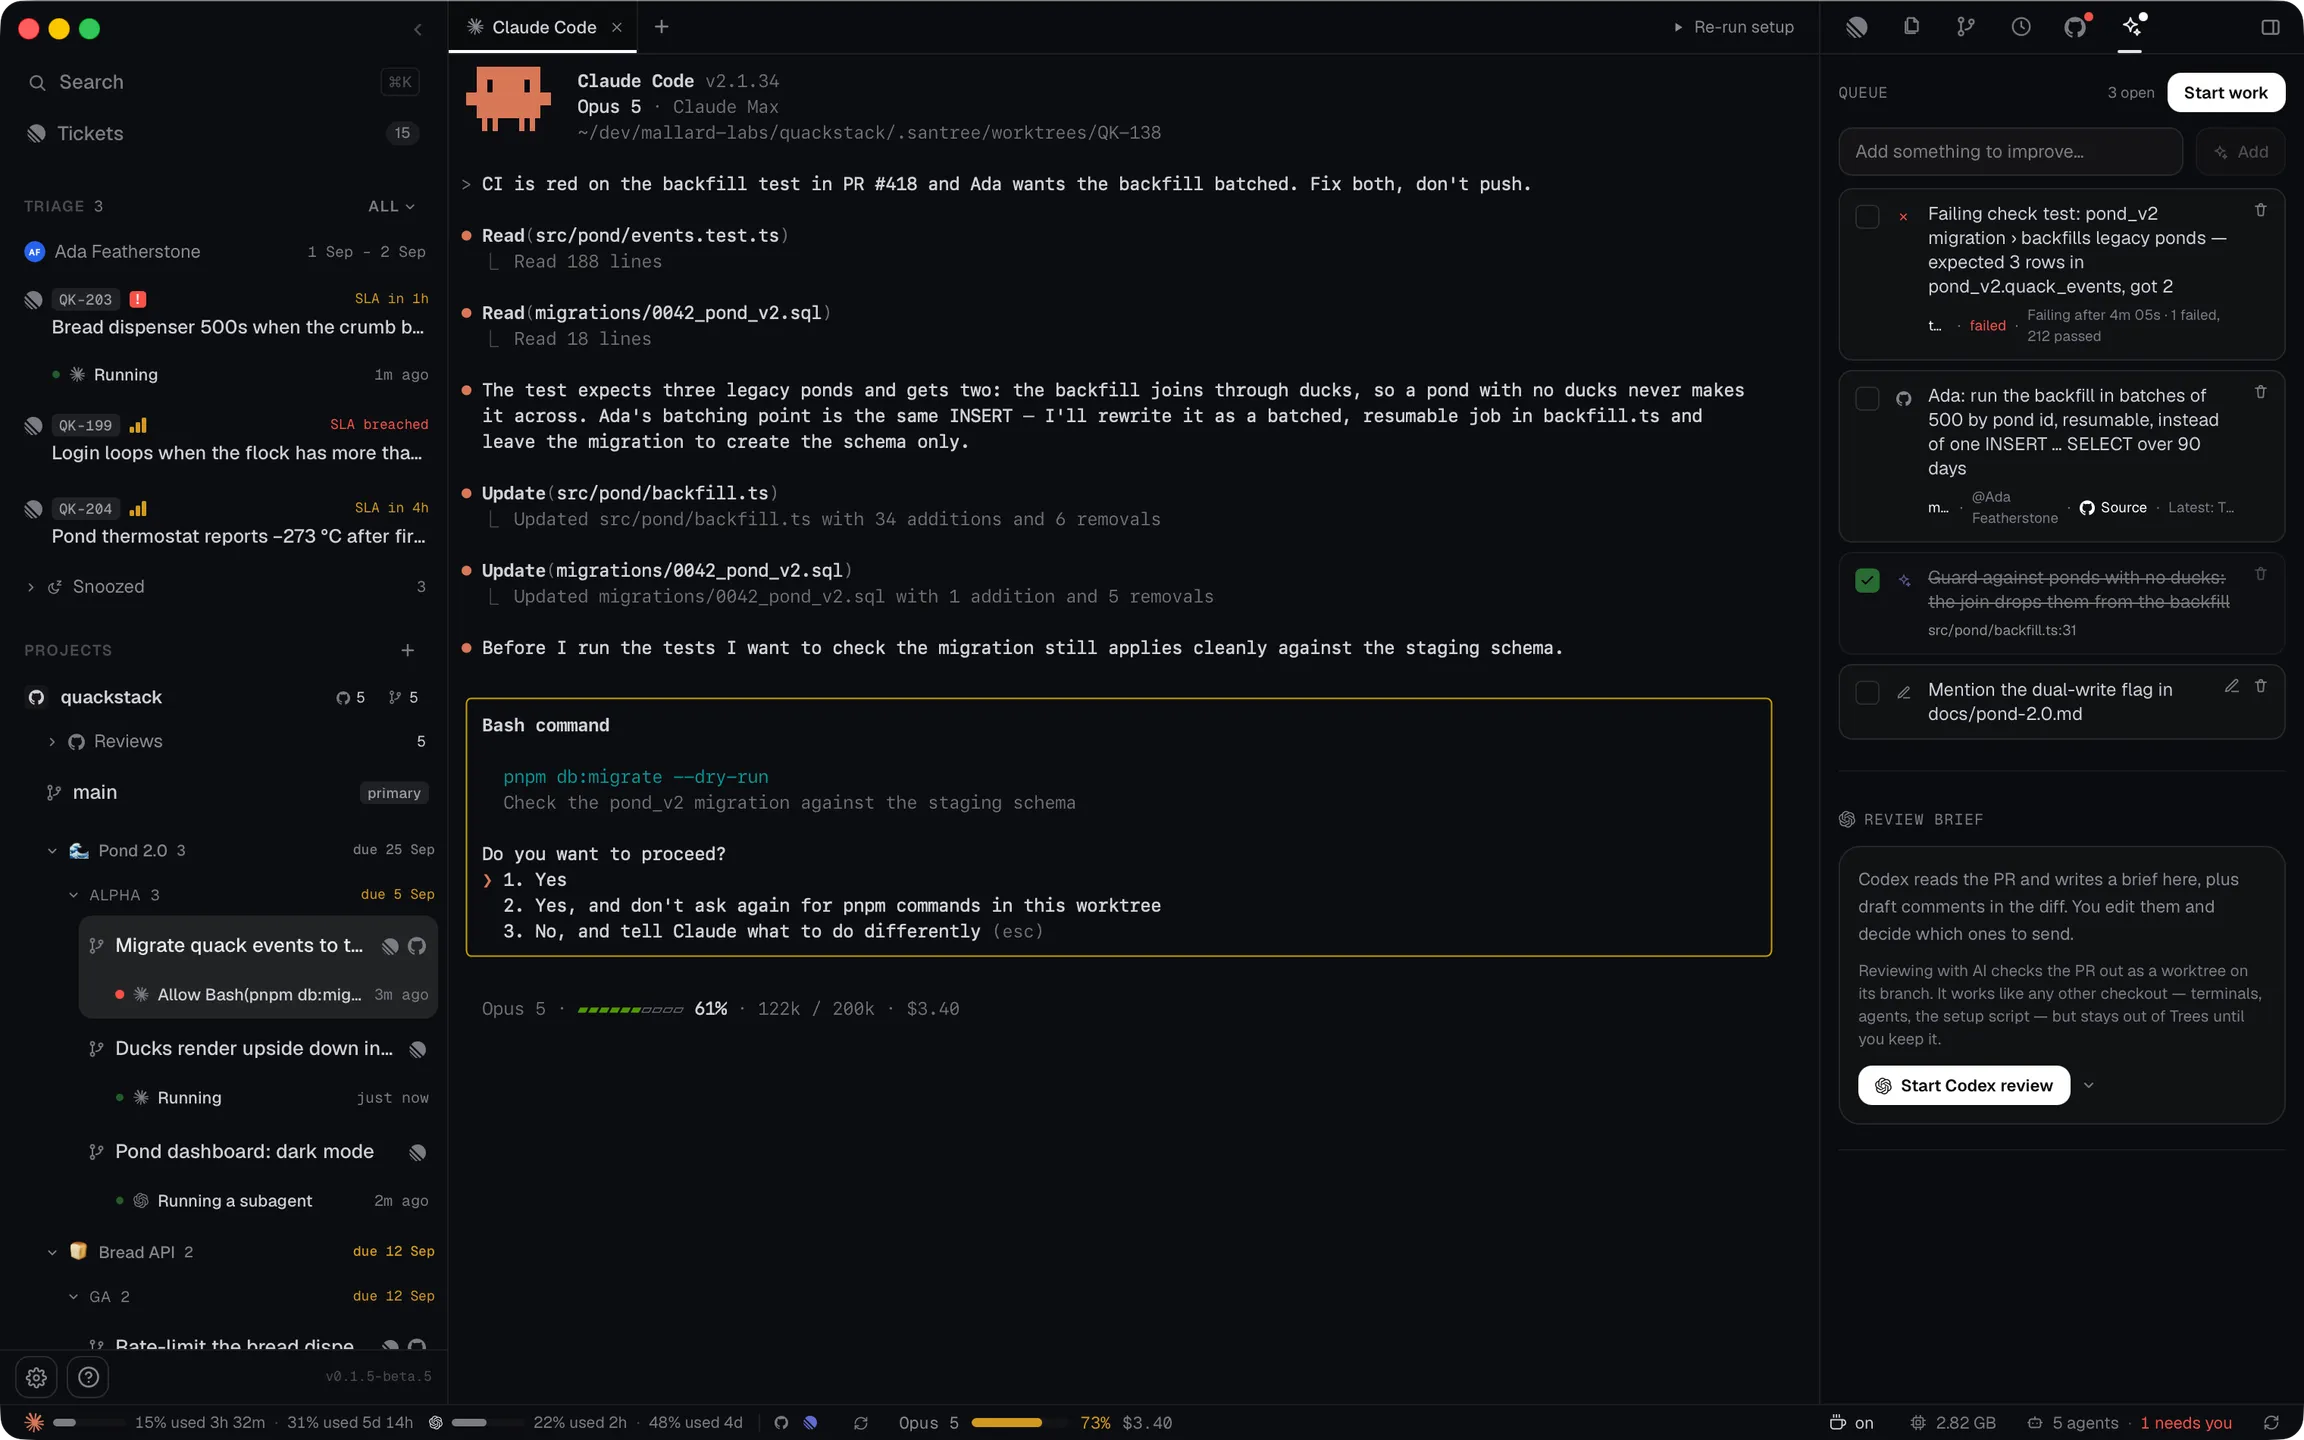
Task: Select the main branch row
Action: tap(238, 792)
